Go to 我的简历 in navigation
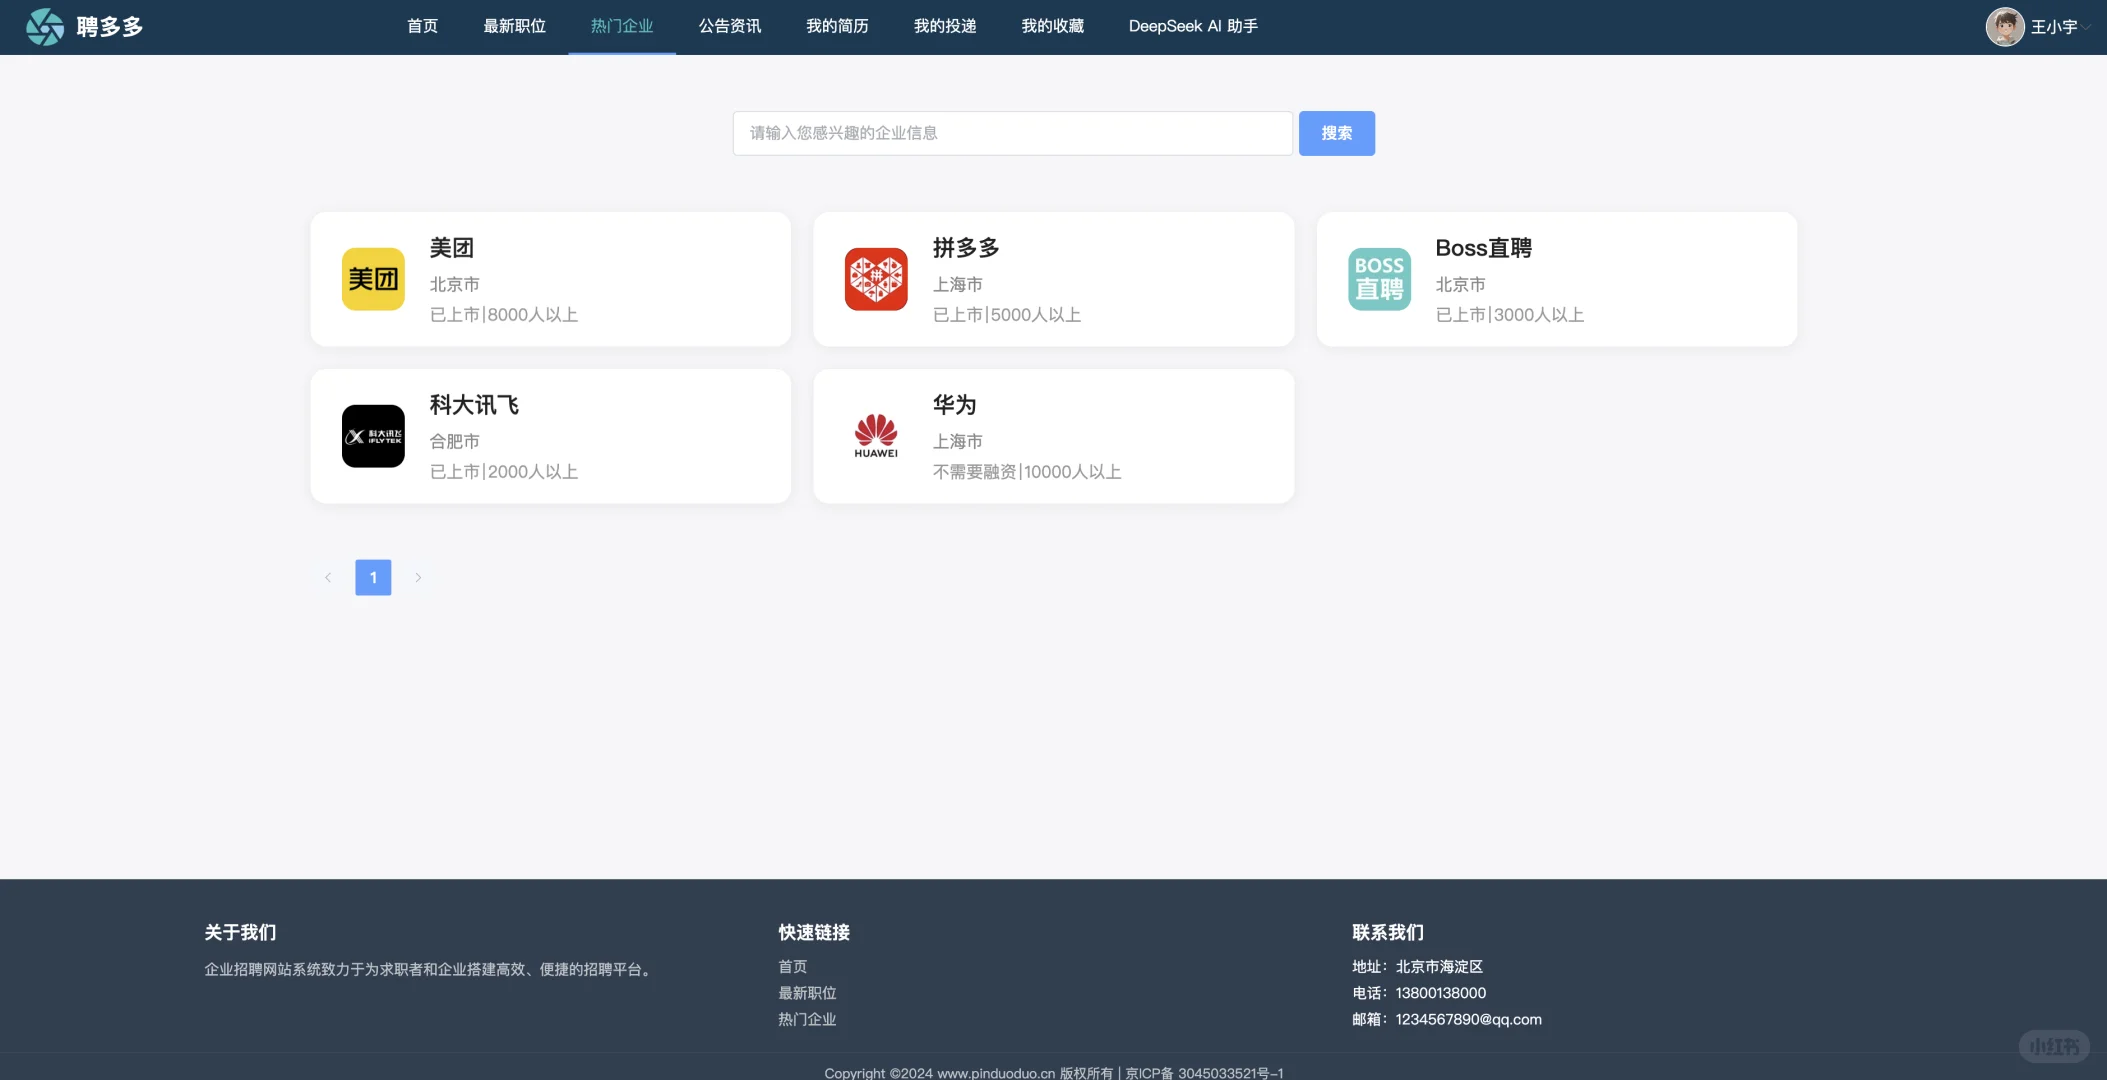 coord(837,26)
